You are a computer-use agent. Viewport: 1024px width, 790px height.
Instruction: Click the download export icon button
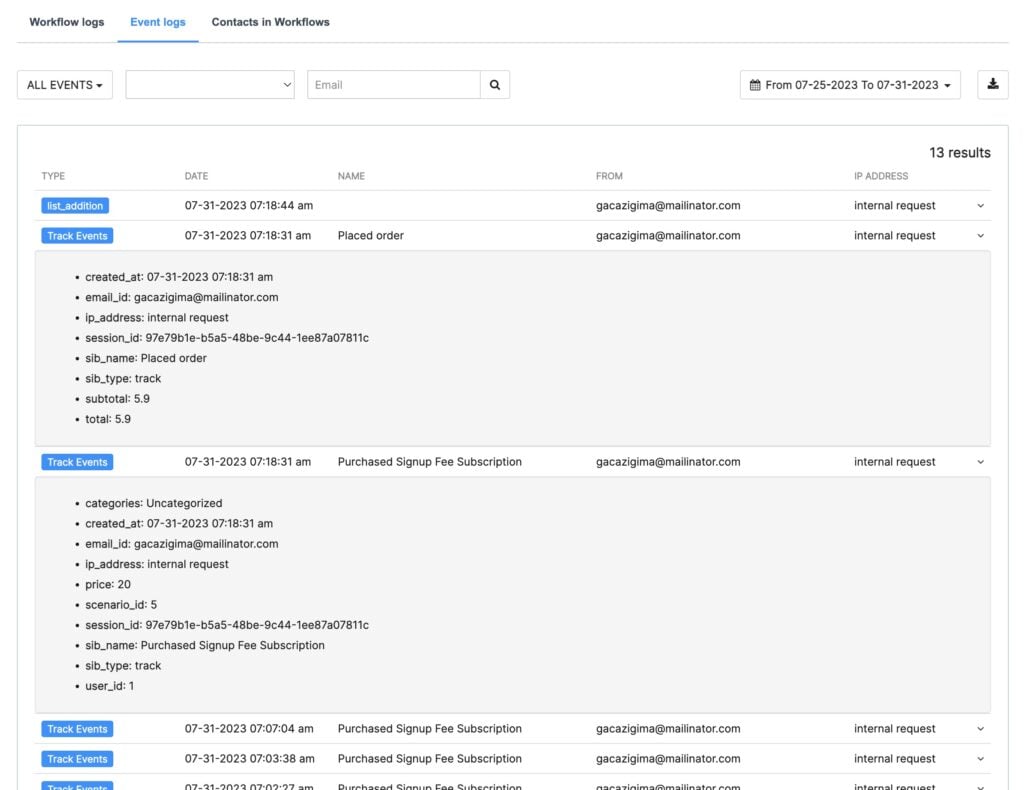tap(993, 85)
